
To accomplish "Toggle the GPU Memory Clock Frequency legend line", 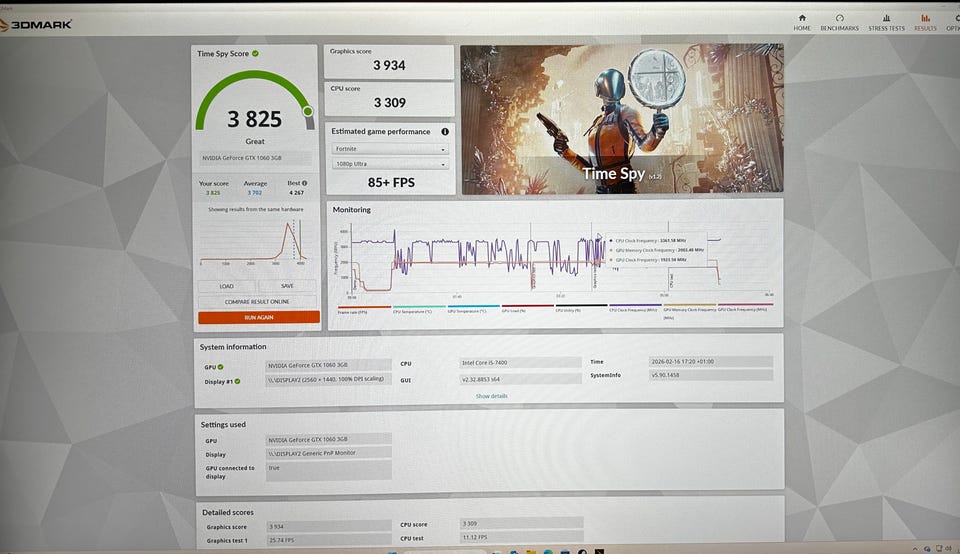I will point(689,310).
